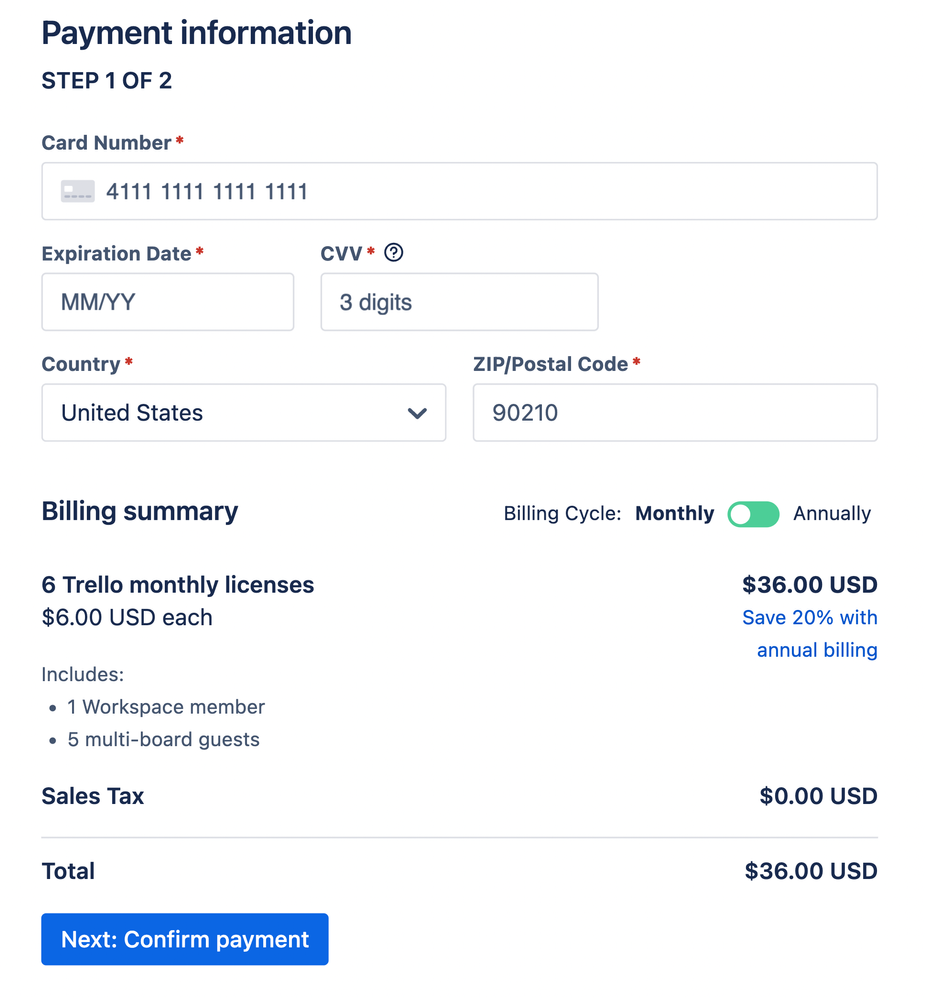The width and height of the screenshot is (928, 999).
Task: Click the Country field label
Action: 80,364
